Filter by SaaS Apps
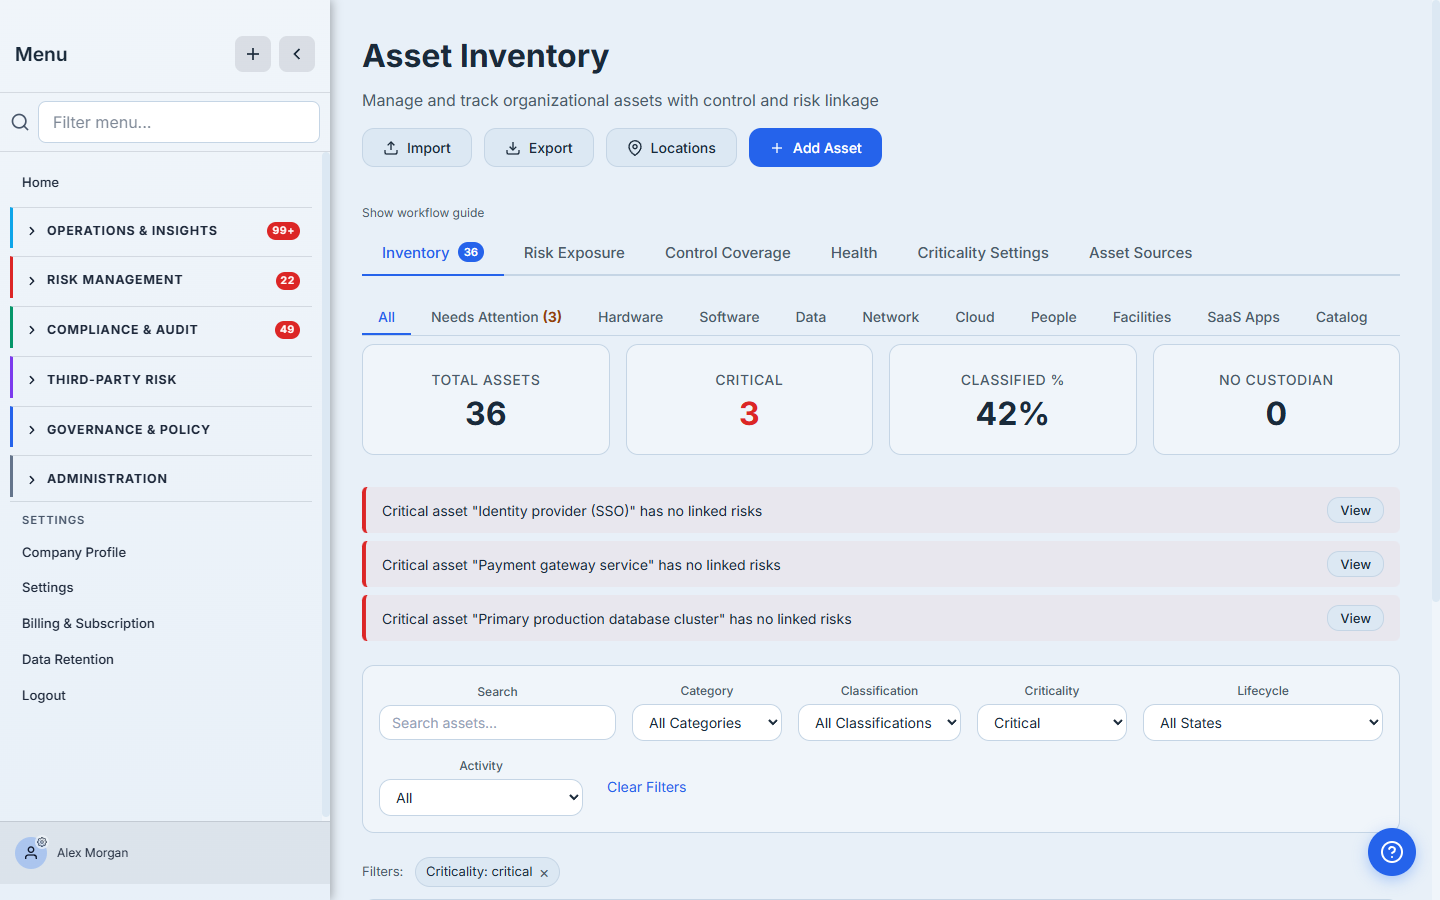1440x900 pixels. [1243, 317]
